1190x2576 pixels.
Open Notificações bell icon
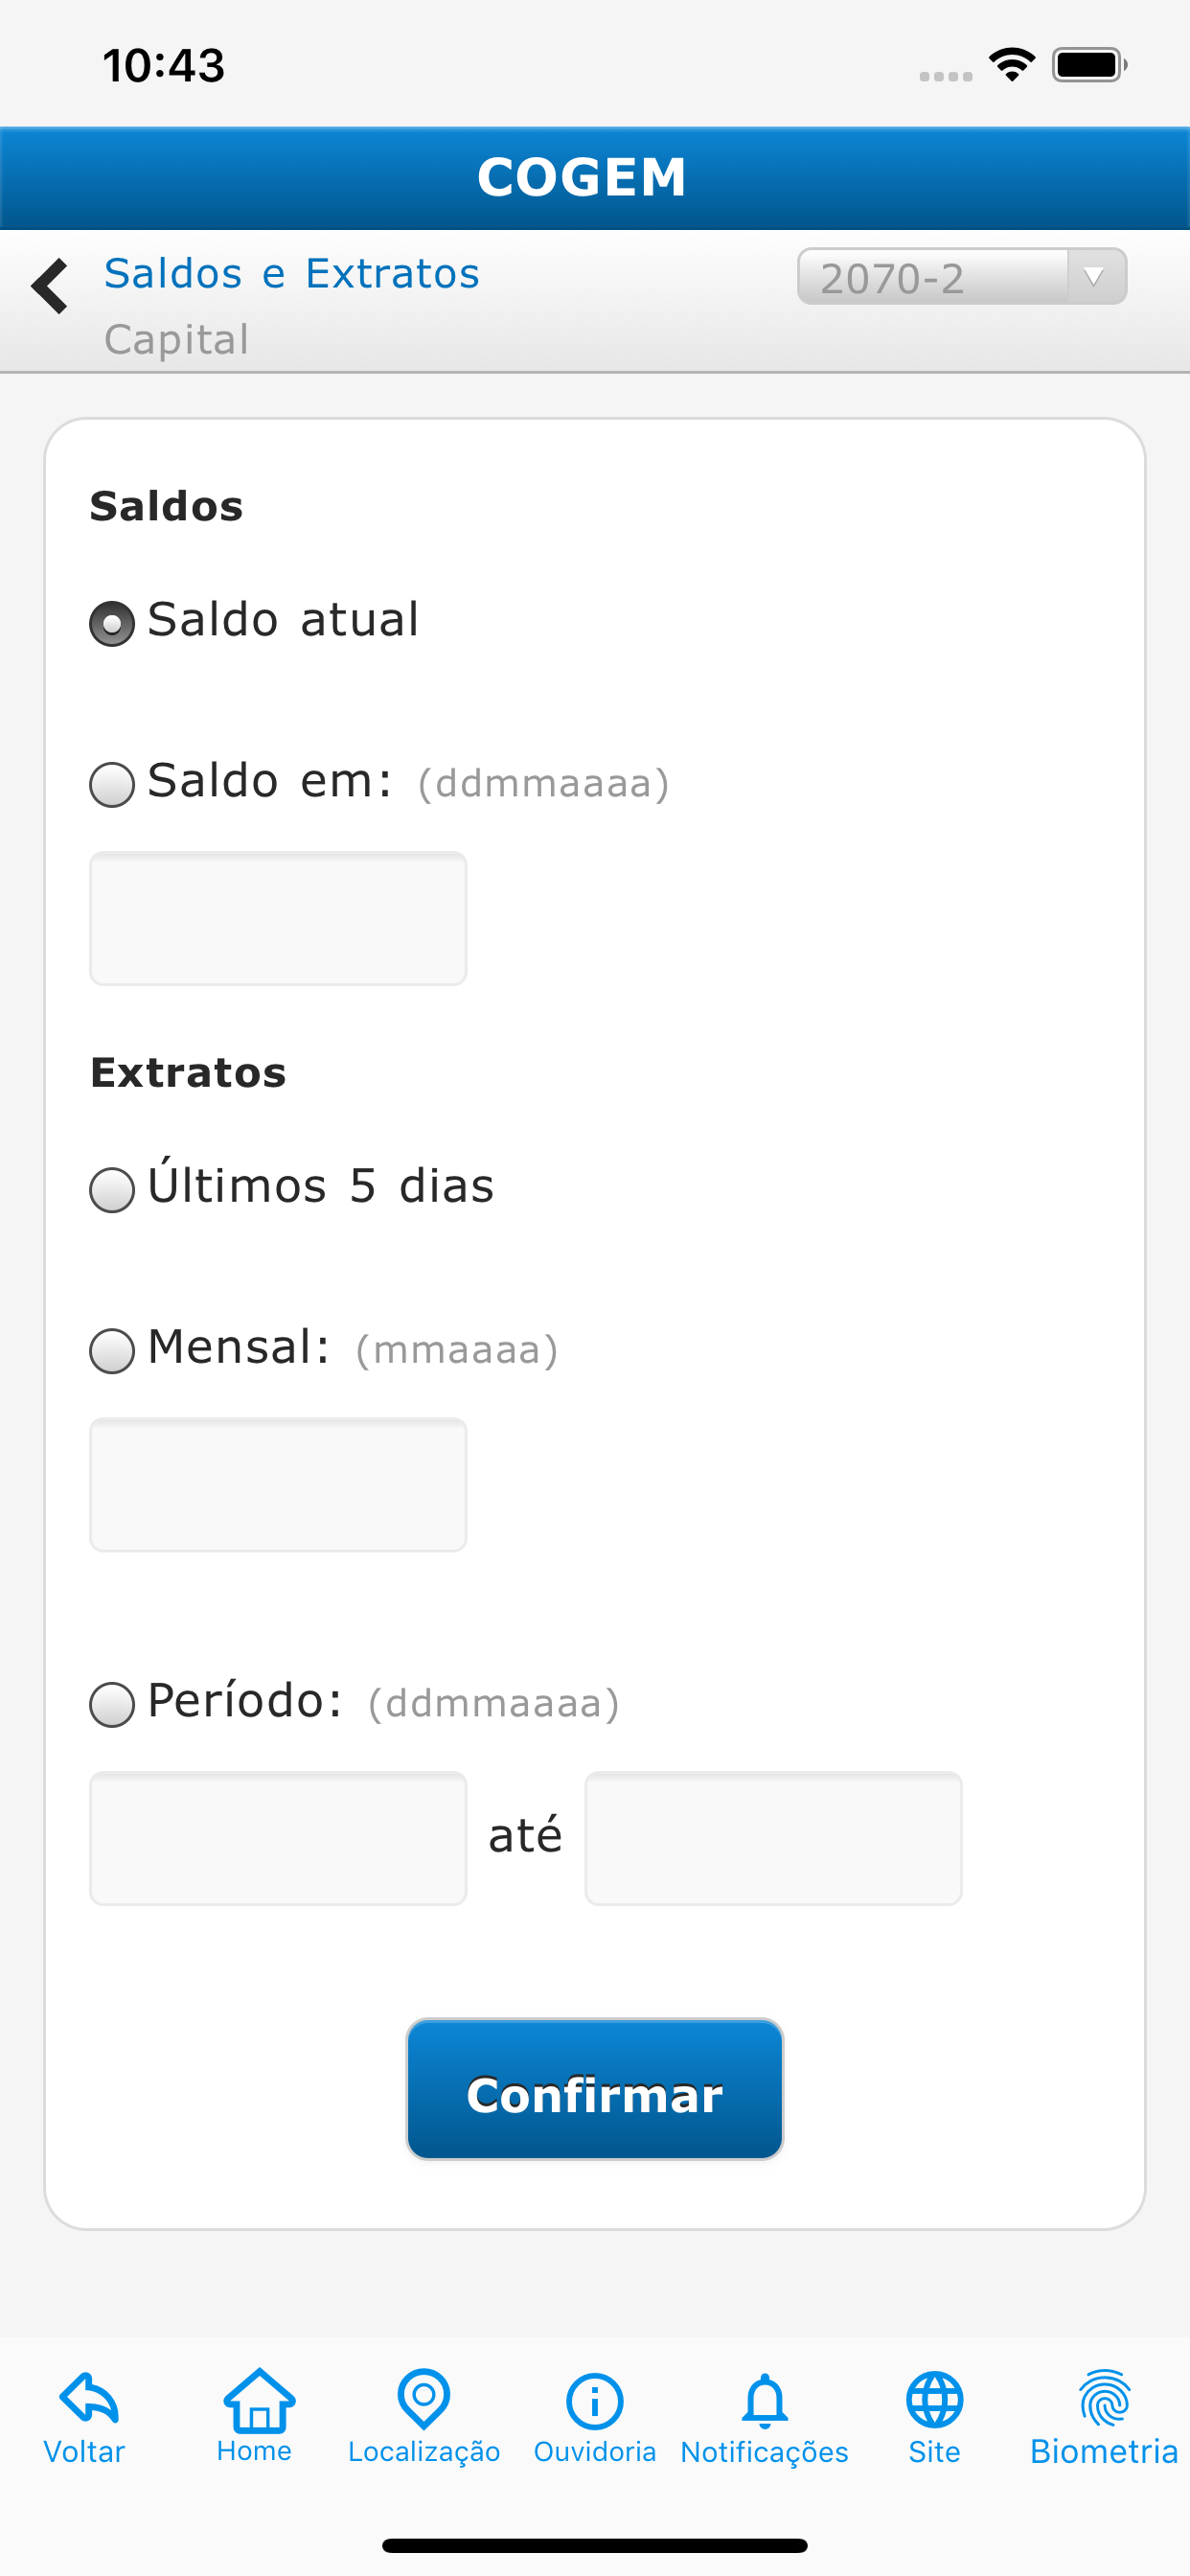point(764,2400)
